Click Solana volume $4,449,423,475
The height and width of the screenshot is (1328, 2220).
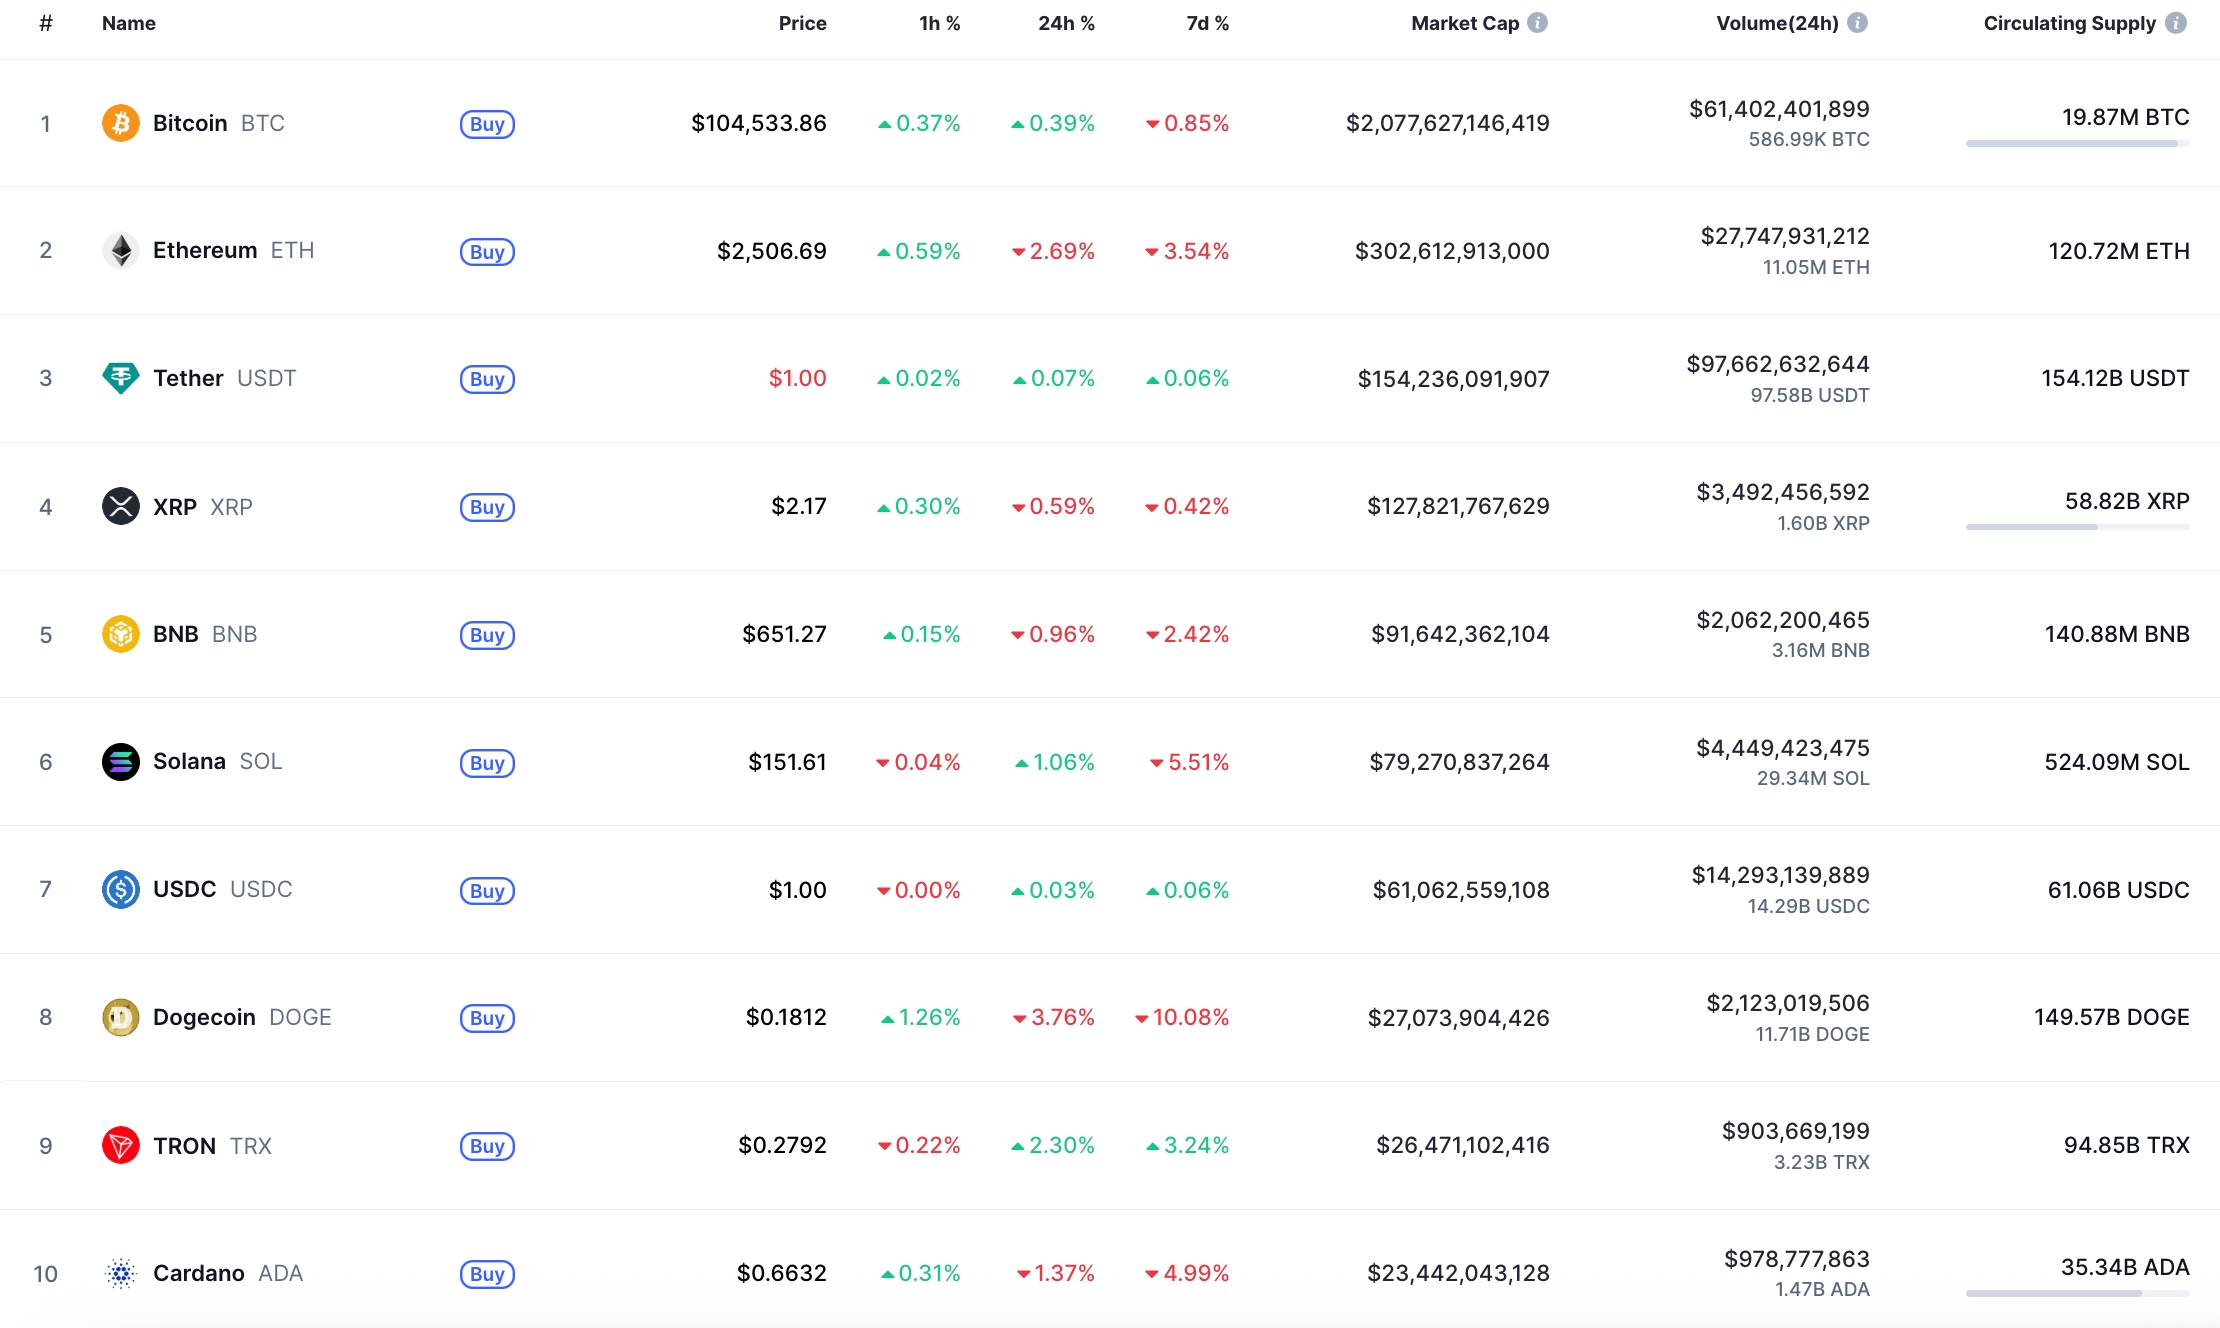[1783, 748]
